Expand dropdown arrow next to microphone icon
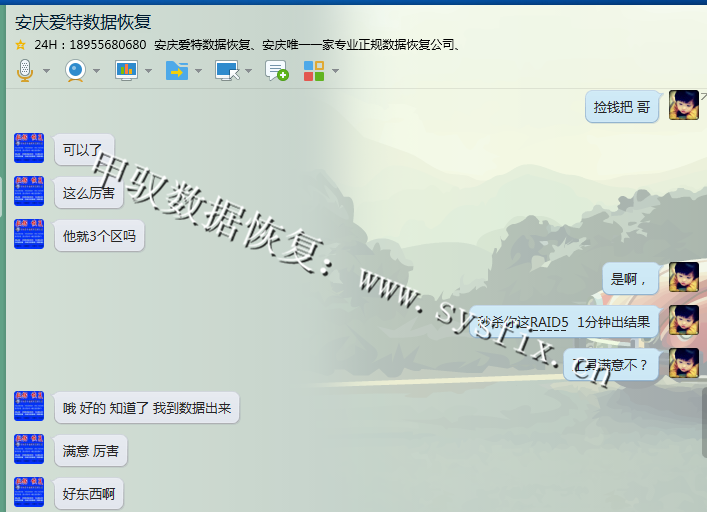This screenshot has width=707, height=512. click(x=46, y=71)
